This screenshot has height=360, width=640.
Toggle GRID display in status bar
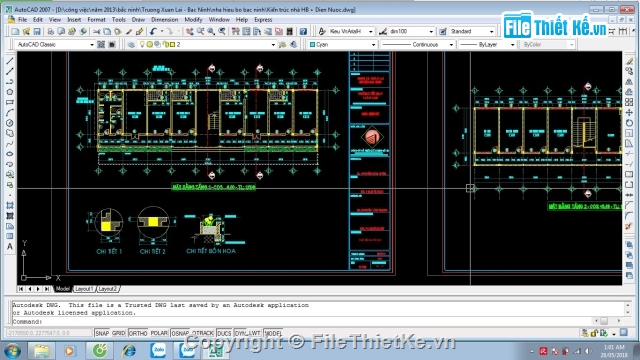118,333
